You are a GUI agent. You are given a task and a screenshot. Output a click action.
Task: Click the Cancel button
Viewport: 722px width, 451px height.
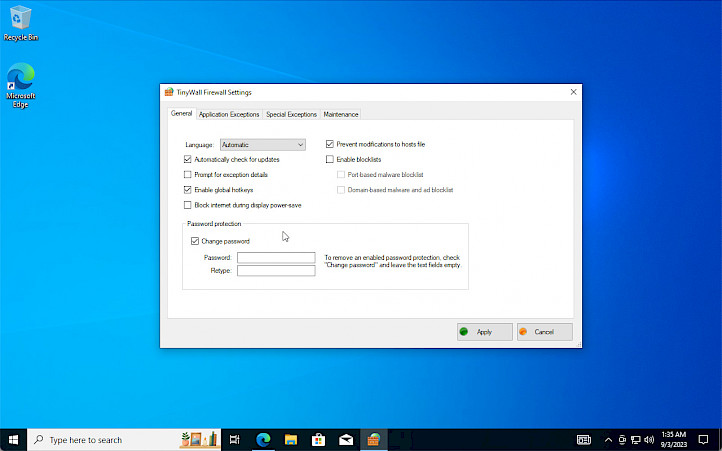tap(544, 332)
